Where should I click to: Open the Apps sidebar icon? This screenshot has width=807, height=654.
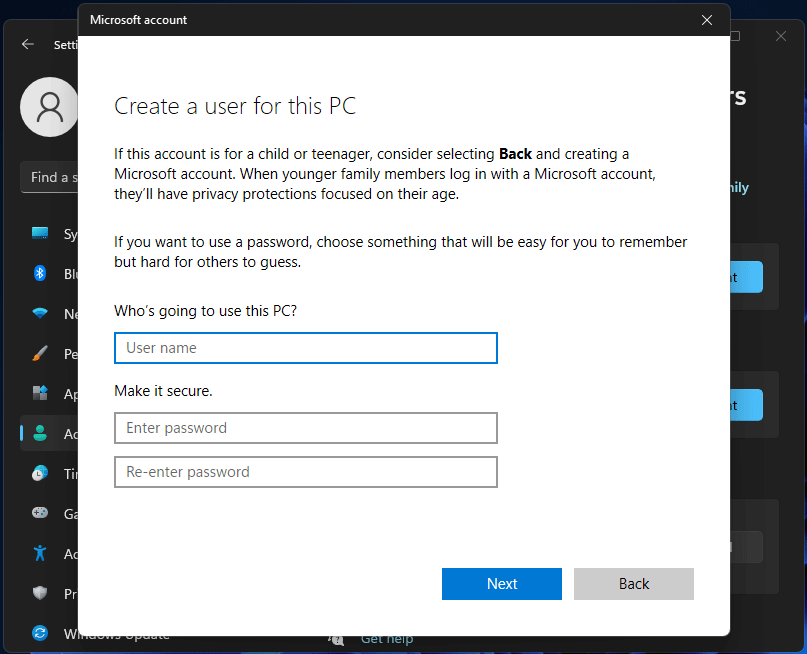(40, 393)
